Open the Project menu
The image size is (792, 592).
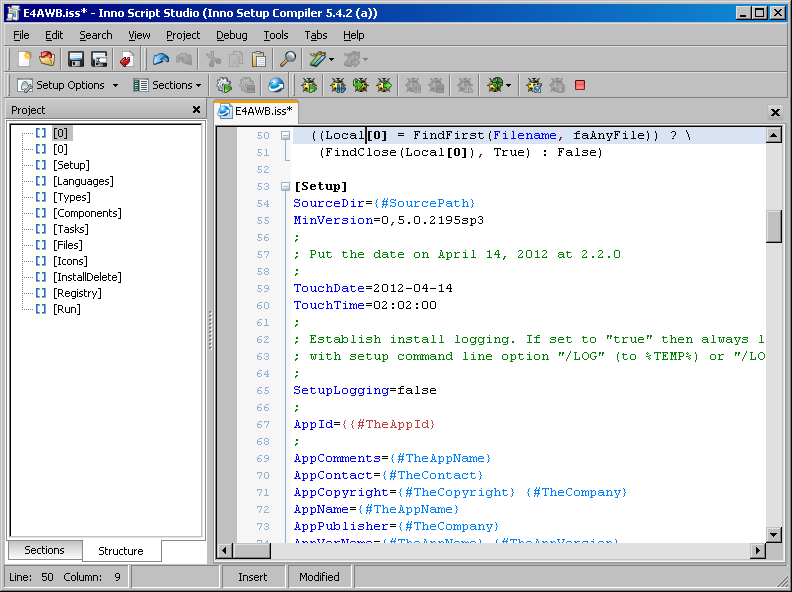tap(183, 35)
